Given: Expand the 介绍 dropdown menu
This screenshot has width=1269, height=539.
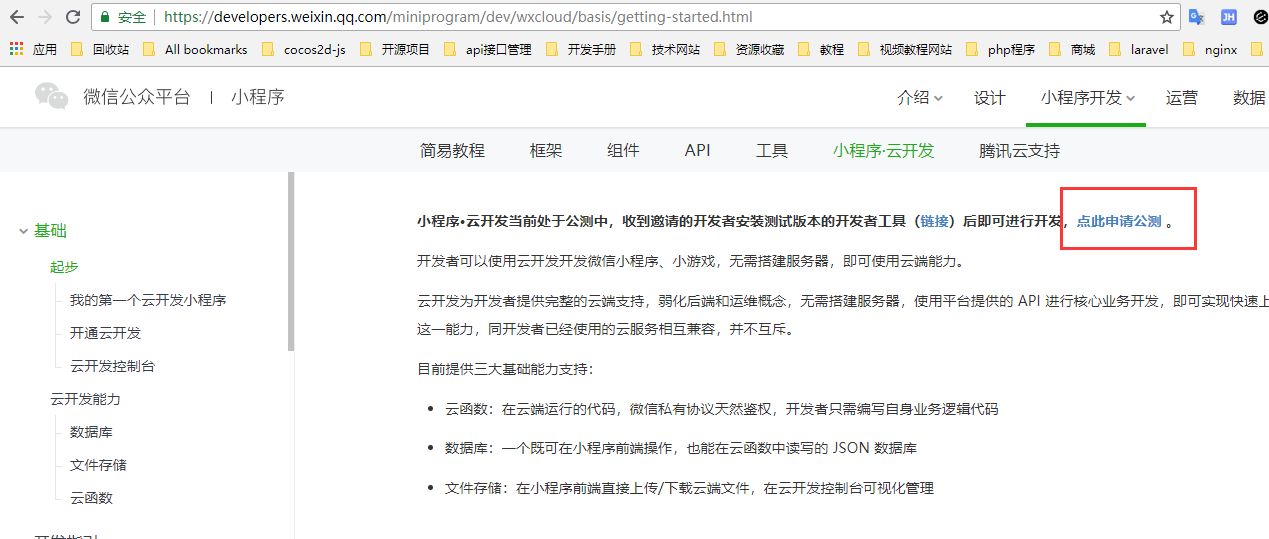Looking at the screenshot, I should (x=920, y=97).
